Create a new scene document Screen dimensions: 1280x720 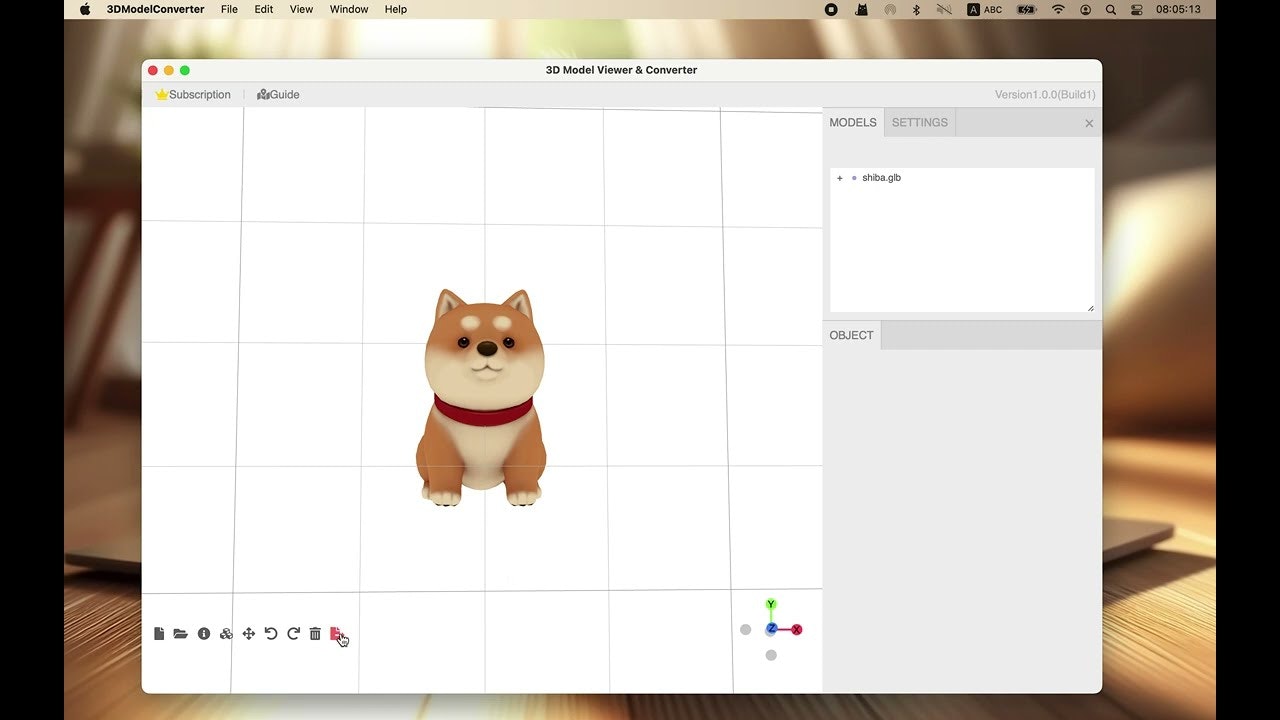[x=159, y=633]
